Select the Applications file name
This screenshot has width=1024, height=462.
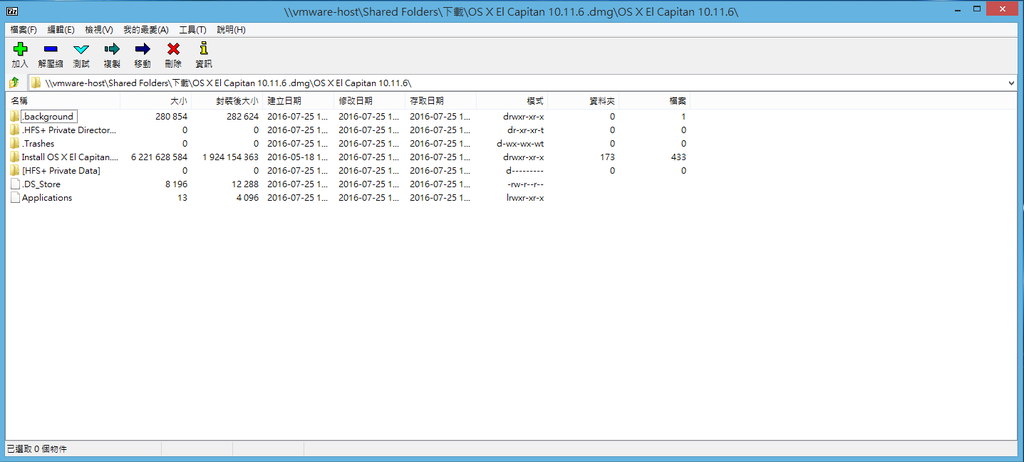(x=47, y=198)
